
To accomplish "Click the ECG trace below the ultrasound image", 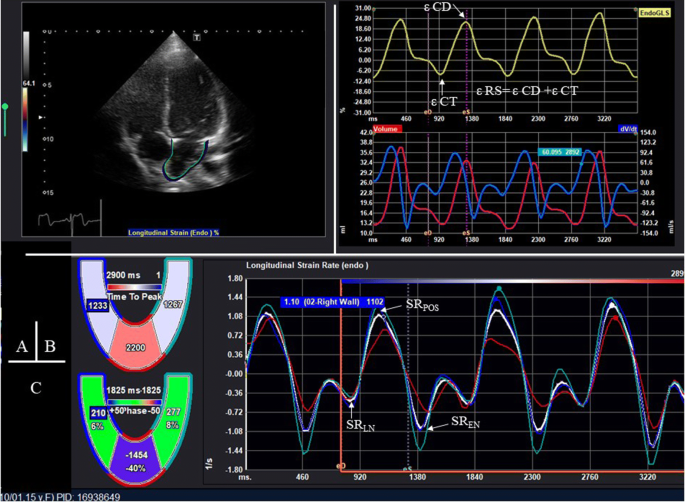I will pyautogui.click(x=58, y=219).
